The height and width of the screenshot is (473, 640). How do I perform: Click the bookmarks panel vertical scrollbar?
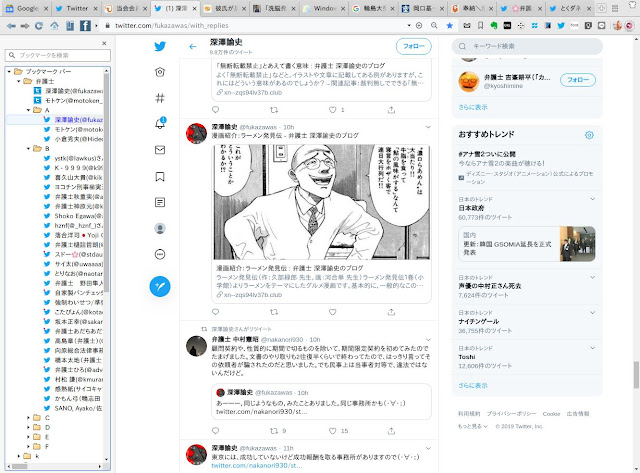pos(107,183)
